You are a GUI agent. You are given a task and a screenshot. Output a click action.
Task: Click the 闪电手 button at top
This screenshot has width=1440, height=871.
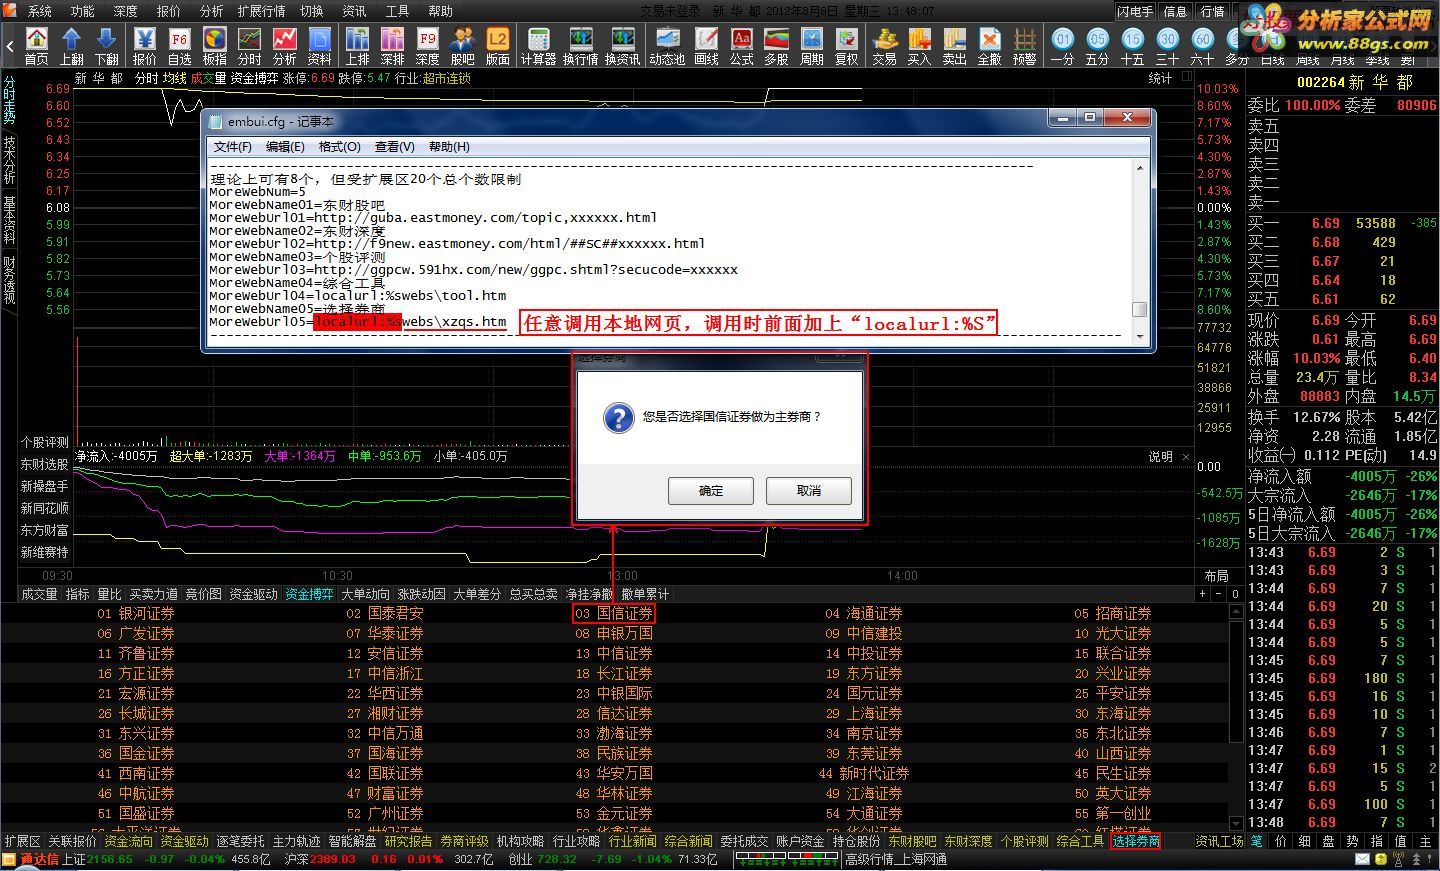tap(1135, 11)
